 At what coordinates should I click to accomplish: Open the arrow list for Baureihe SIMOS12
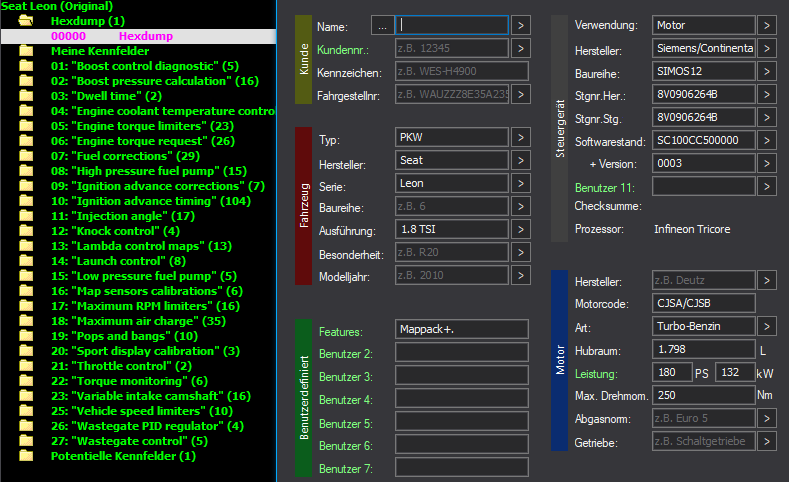coord(767,71)
